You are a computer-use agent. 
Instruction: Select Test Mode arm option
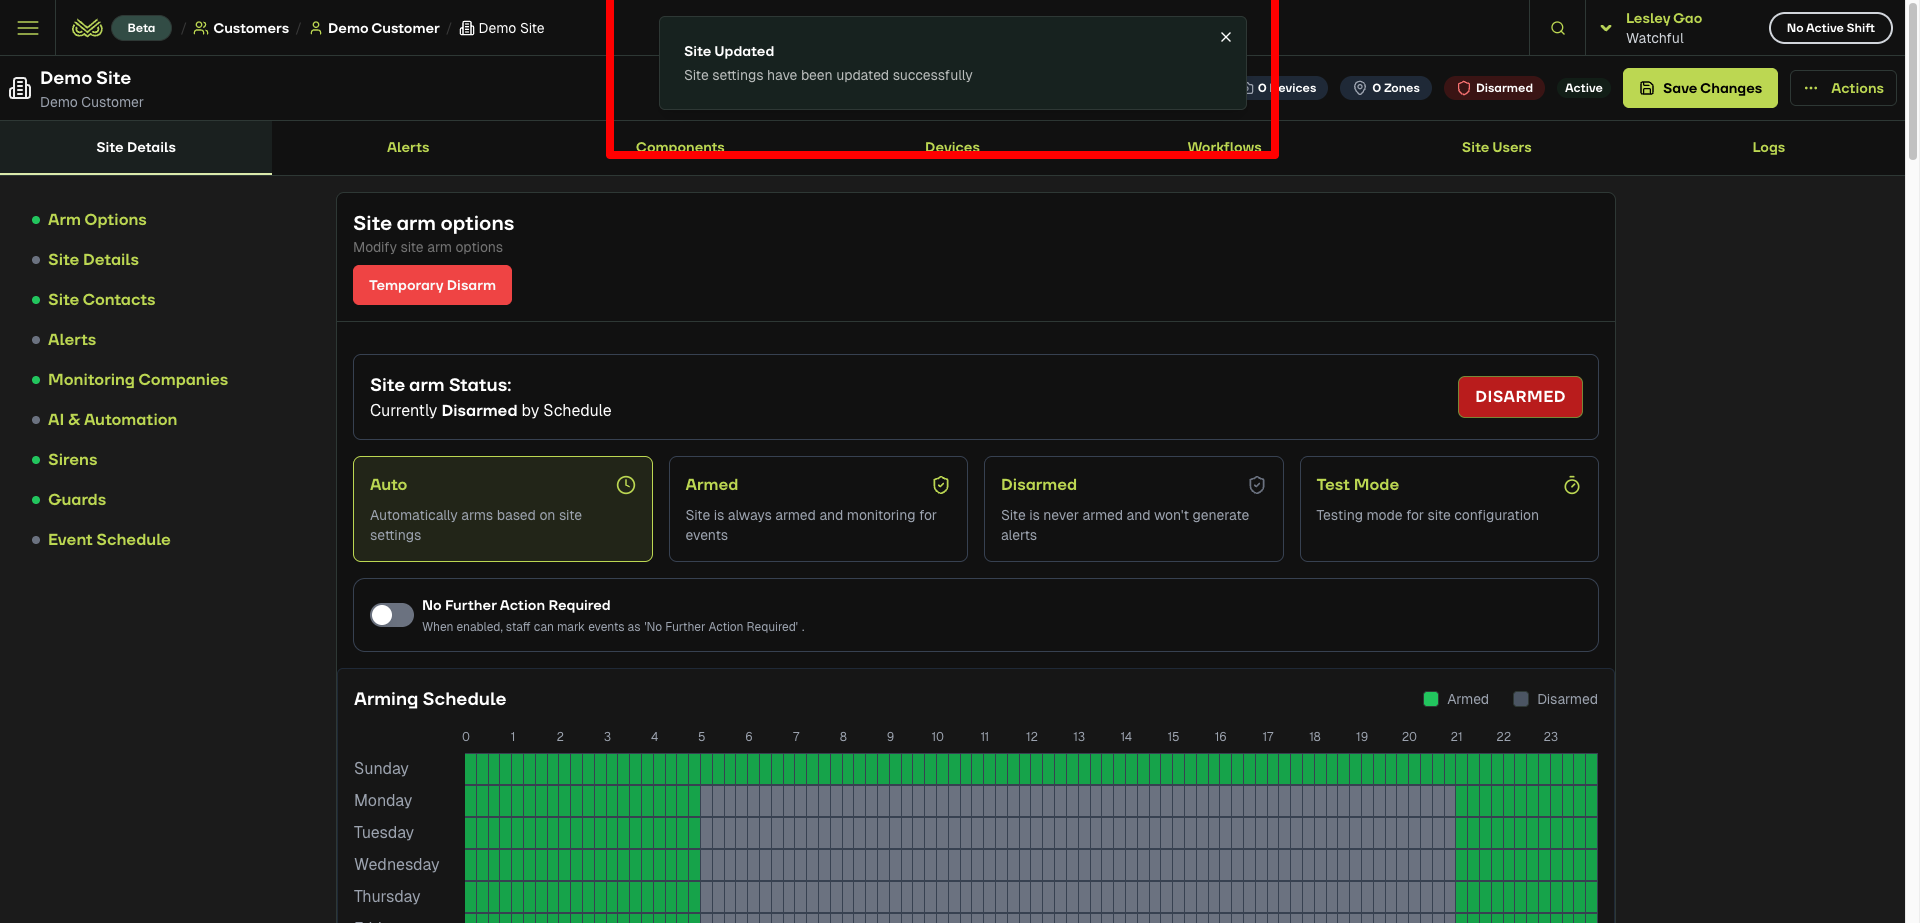tap(1448, 509)
